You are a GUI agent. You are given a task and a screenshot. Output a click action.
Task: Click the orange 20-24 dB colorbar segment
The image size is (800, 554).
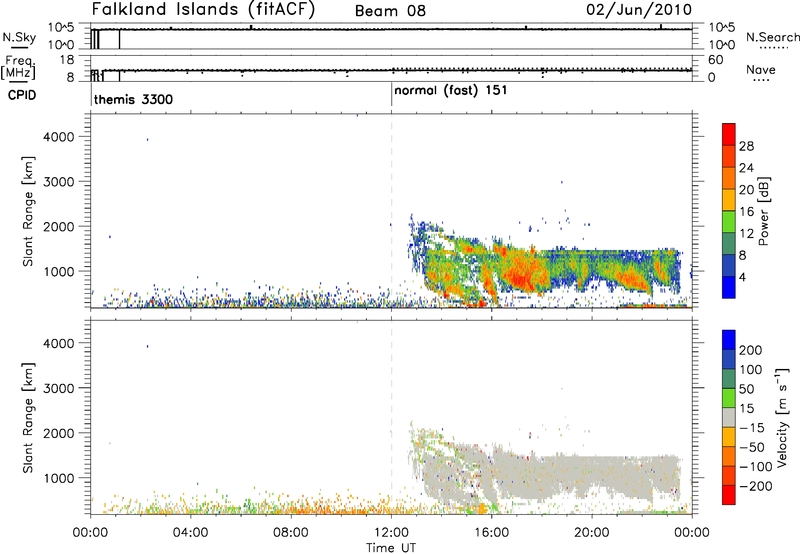[x=729, y=178]
